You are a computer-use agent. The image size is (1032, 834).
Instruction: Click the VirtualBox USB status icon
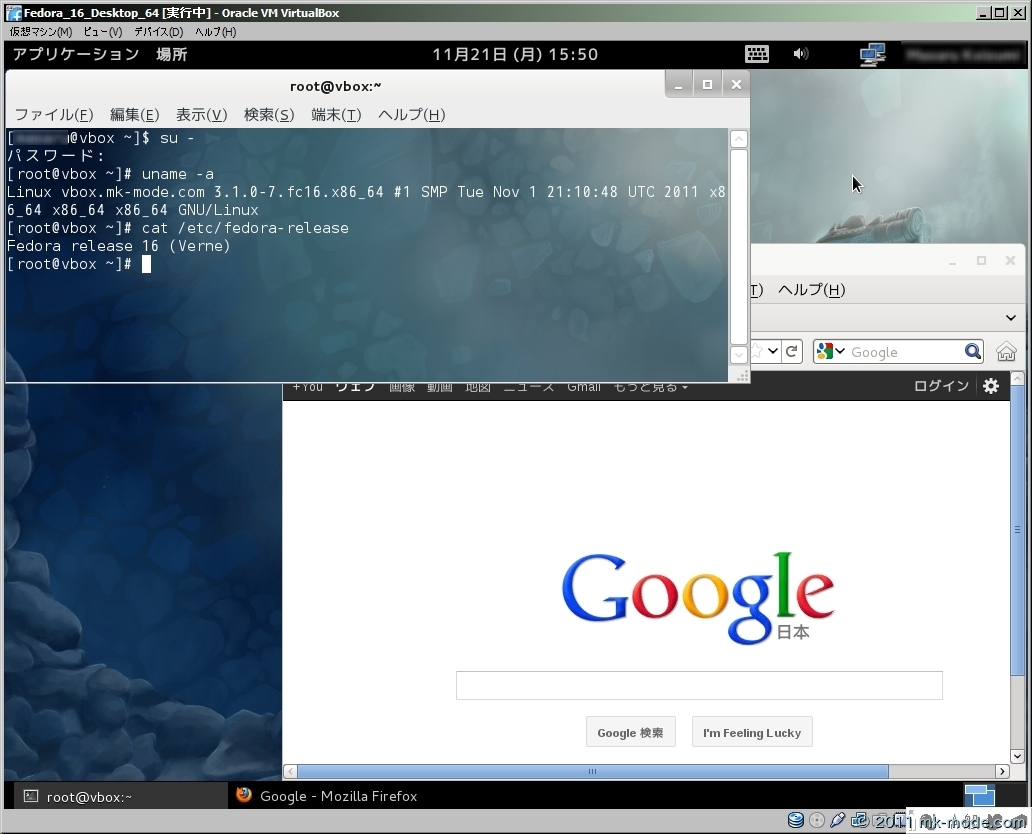(x=837, y=821)
